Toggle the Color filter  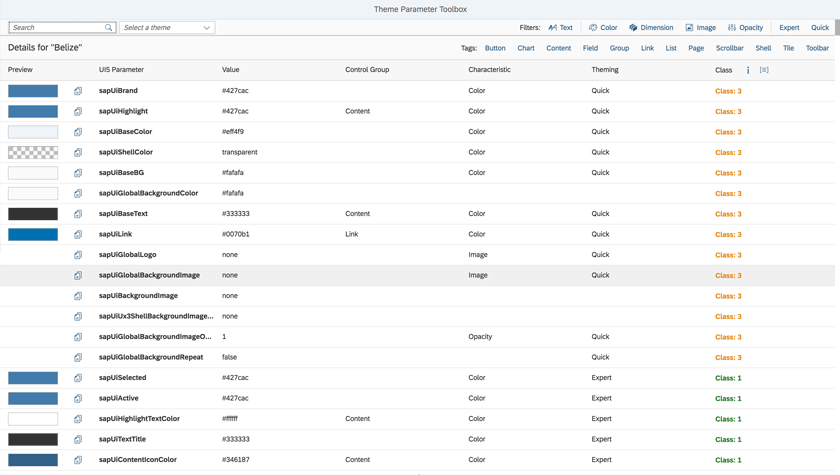click(603, 27)
